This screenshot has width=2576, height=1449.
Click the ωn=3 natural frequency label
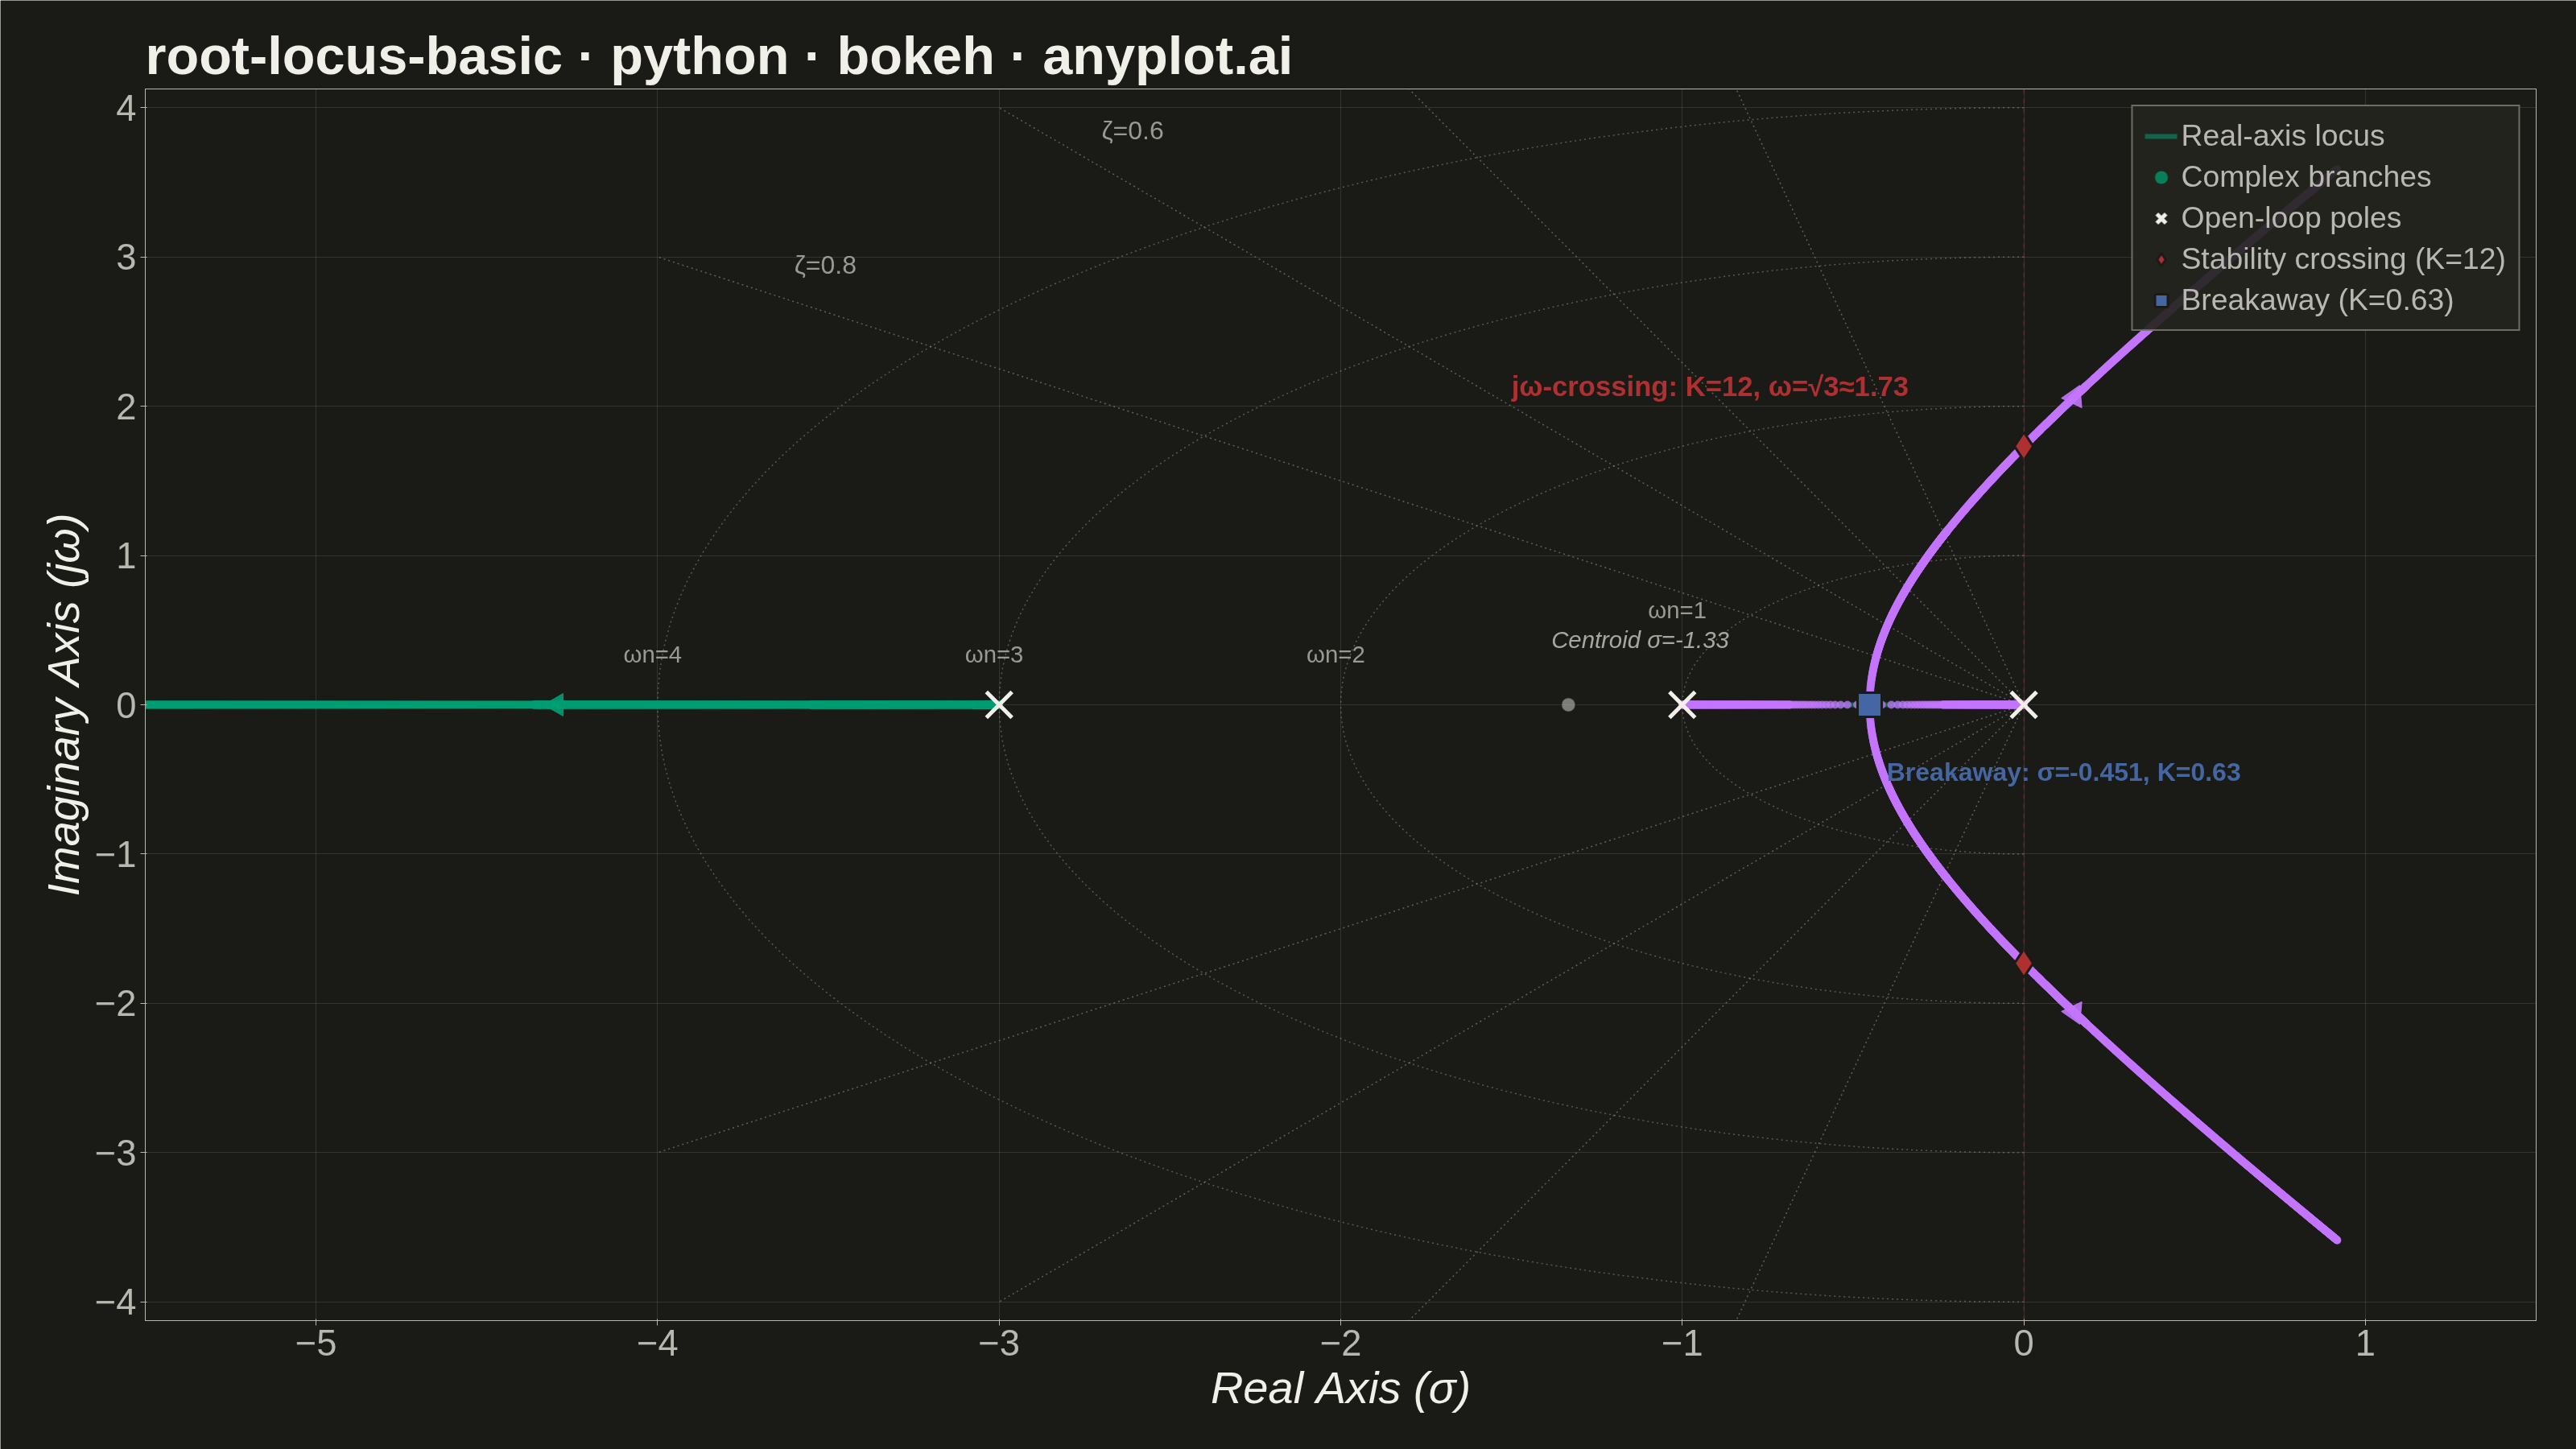pyautogui.click(x=993, y=655)
